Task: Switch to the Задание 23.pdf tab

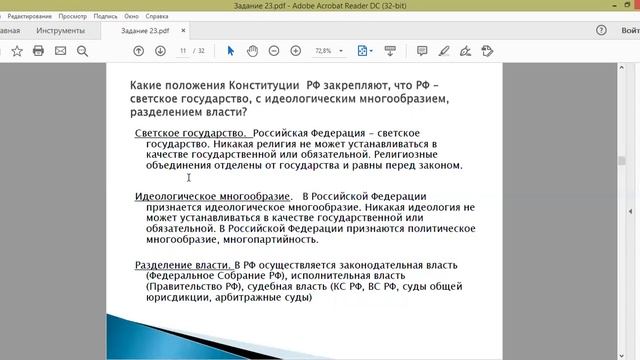Action: pyautogui.click(x=145, y=31)
